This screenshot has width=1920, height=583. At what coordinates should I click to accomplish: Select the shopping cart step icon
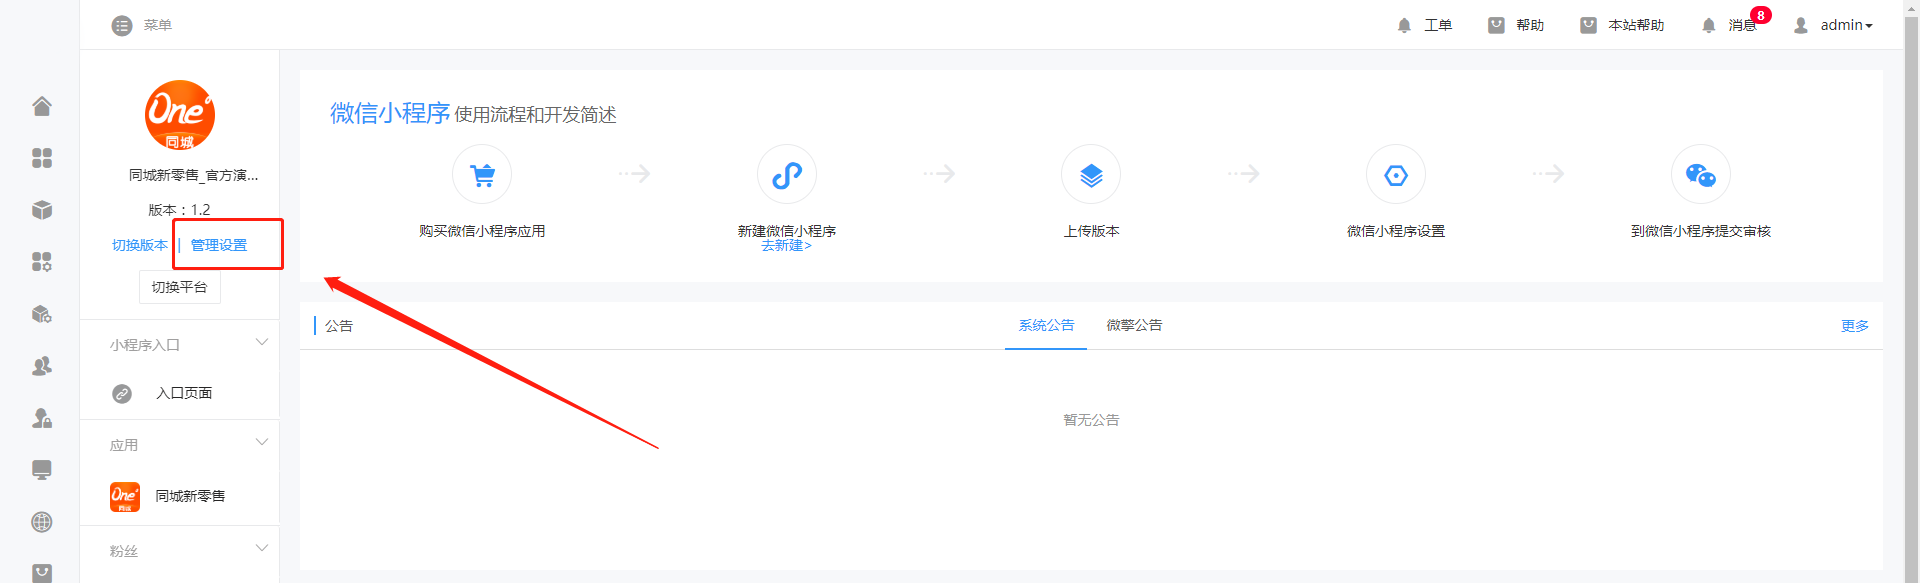(x=482, y=175)
